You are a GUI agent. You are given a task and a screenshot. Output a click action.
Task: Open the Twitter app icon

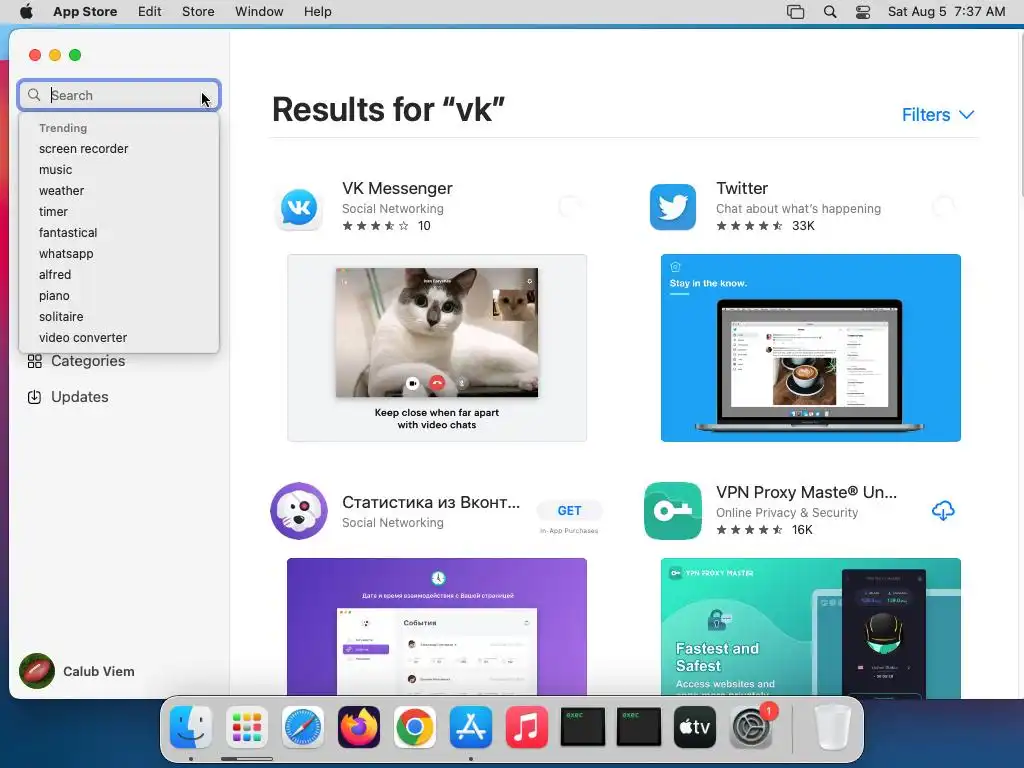coord(673,208)
